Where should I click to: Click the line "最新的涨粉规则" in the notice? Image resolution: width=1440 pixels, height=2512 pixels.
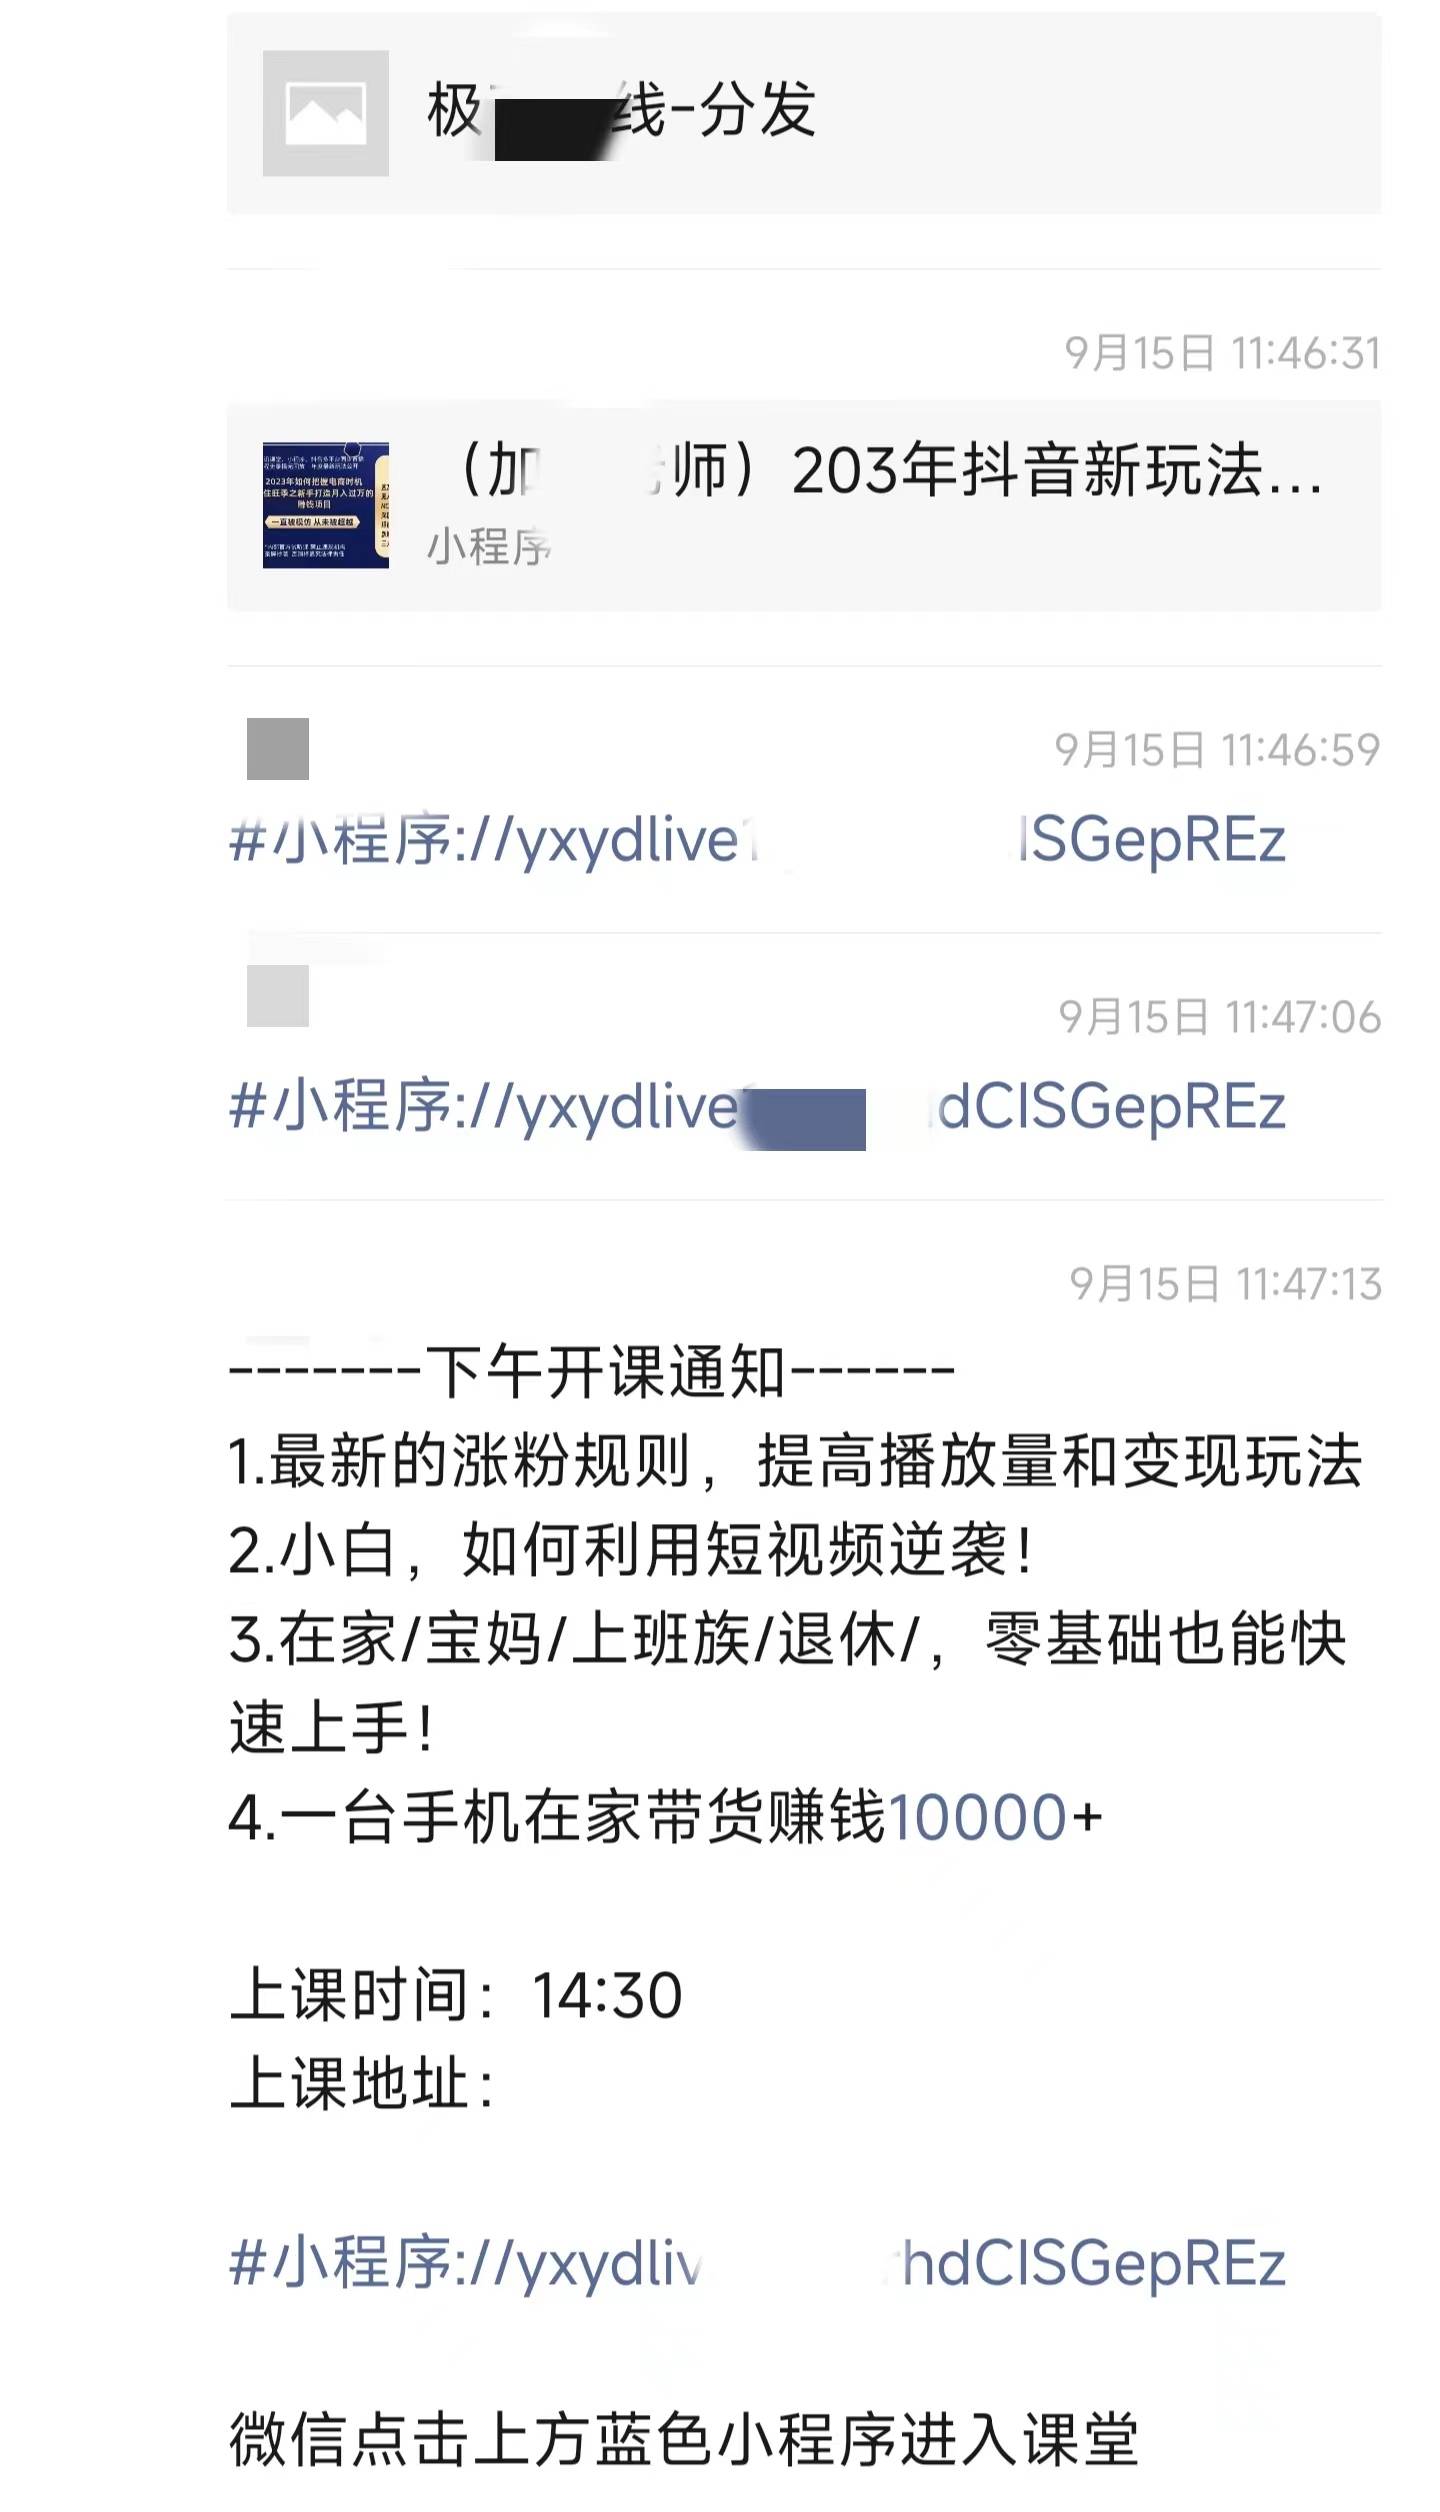[x=795, y=1461]
